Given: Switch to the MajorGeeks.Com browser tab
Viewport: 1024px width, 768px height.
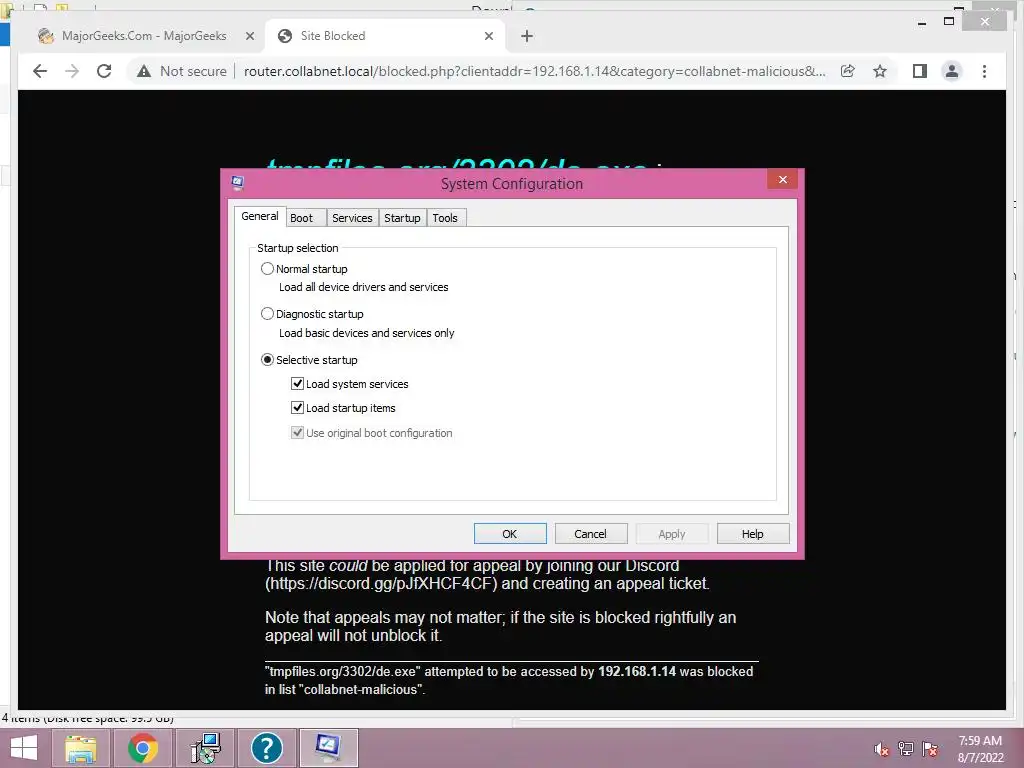Looking at the screenshot, I should [x=144, y=36].
